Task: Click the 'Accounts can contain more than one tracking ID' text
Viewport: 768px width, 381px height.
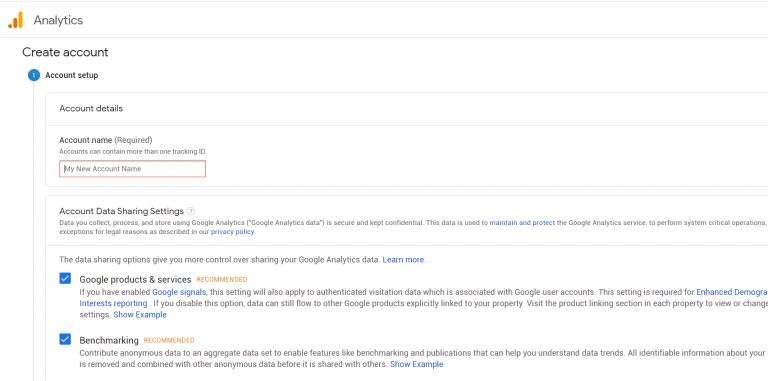Action: [x=133, y=152]
